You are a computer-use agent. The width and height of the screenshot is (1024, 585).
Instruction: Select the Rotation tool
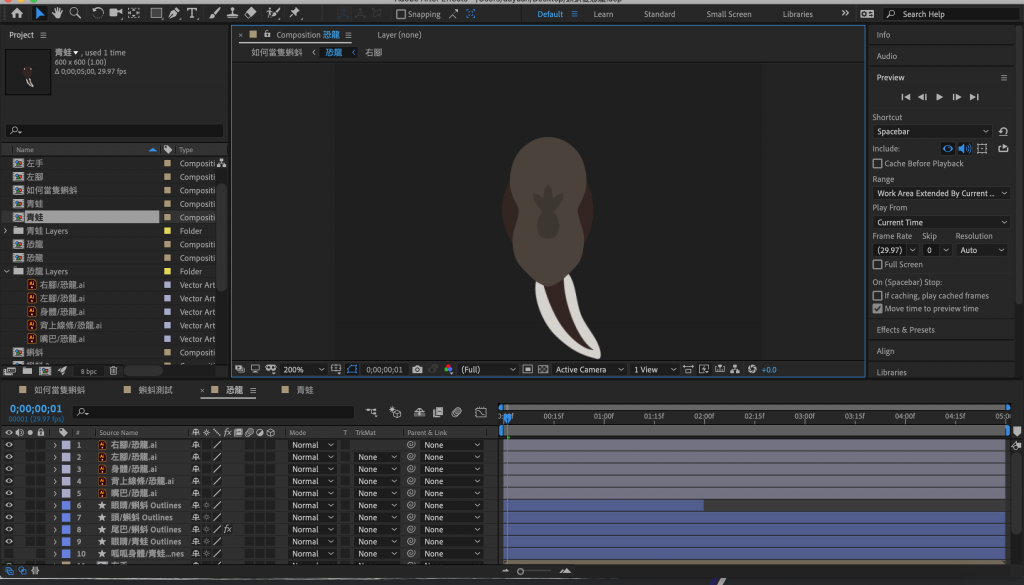[x=97, y=14]
